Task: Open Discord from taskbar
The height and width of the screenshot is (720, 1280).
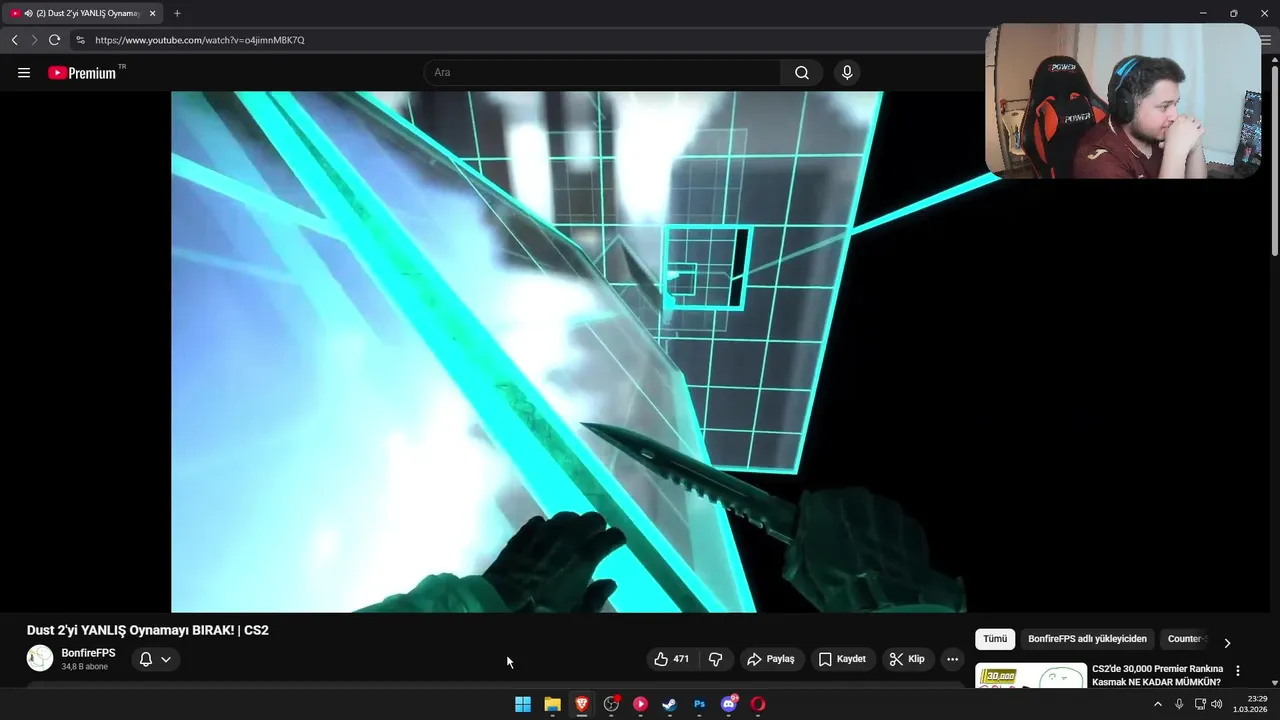Action: point(729,704)
